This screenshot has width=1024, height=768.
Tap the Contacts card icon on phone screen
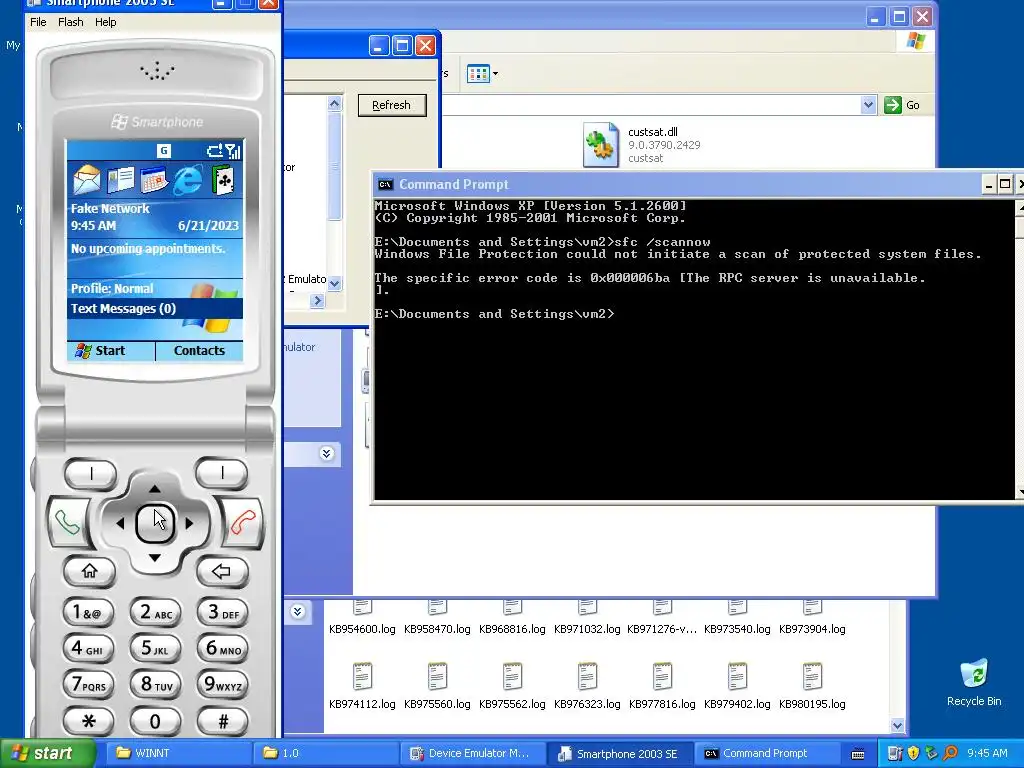[x=121, y=180]
